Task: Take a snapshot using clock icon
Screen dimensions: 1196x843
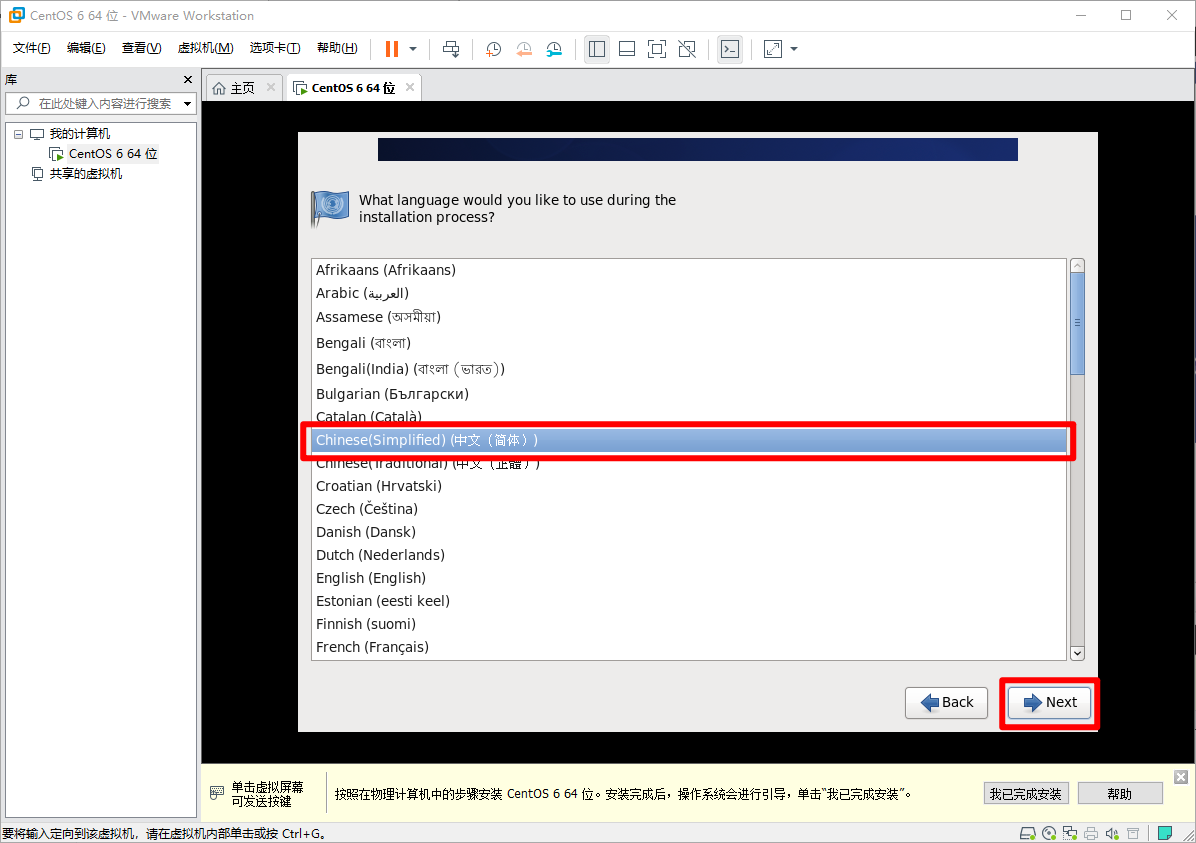Action: [x=494, y=49]
